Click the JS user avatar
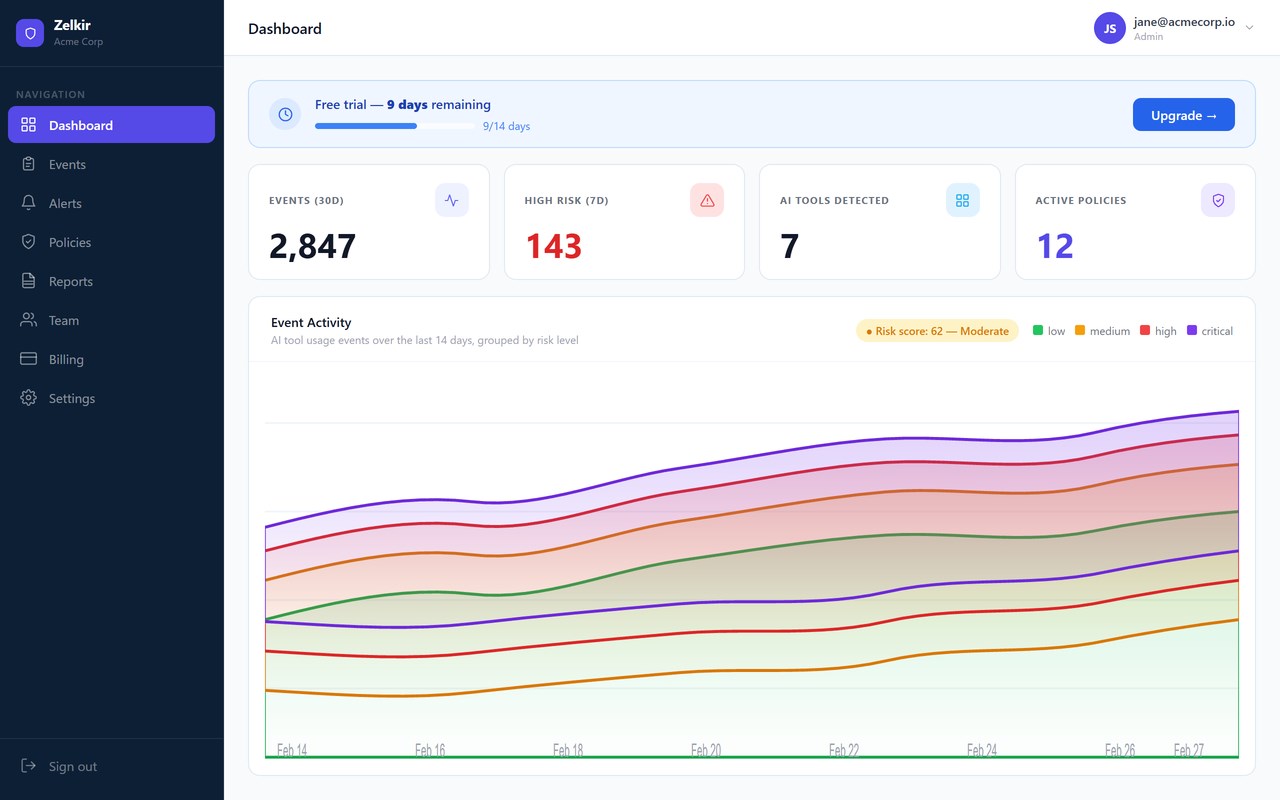Image resolution: width=1280 pixels, height=800 pixels. pyautogui.click(x=1110, y=28)
